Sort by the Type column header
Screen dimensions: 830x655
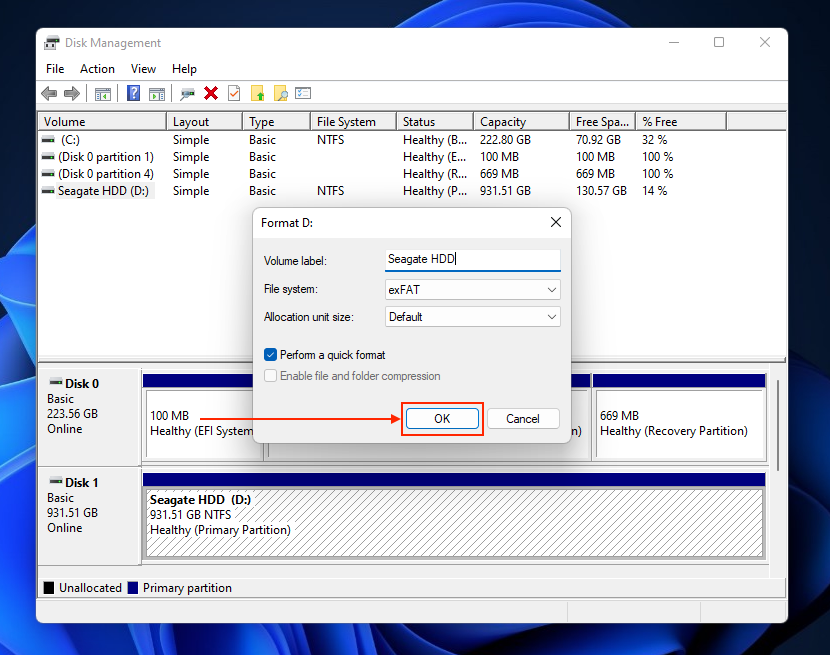[x=276, y=121]
